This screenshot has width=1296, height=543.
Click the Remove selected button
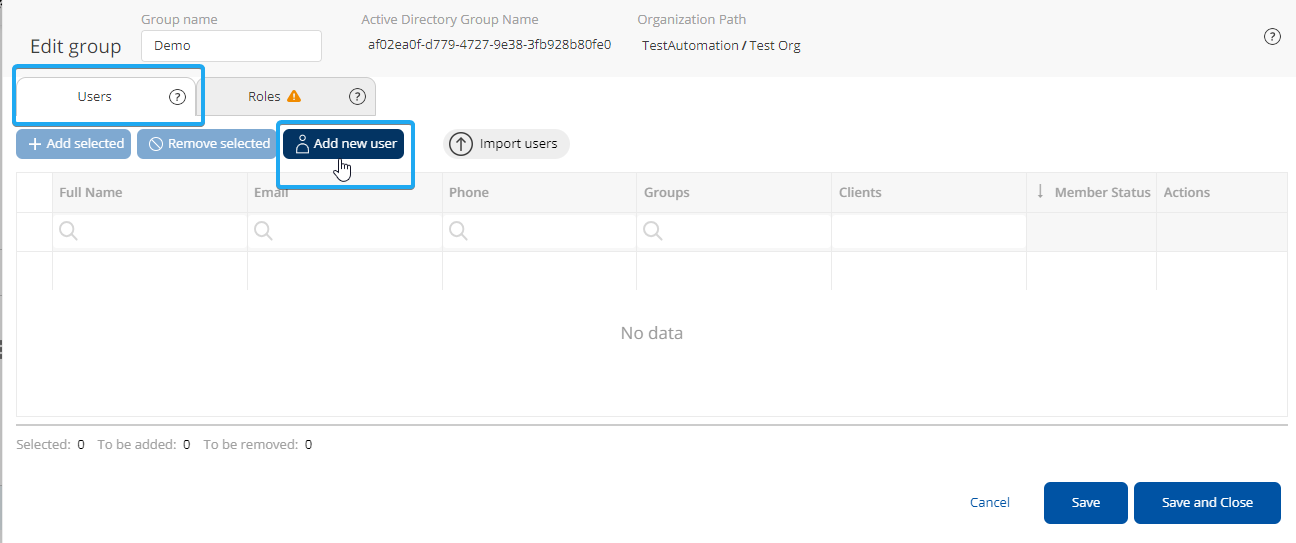coord(207,144)
